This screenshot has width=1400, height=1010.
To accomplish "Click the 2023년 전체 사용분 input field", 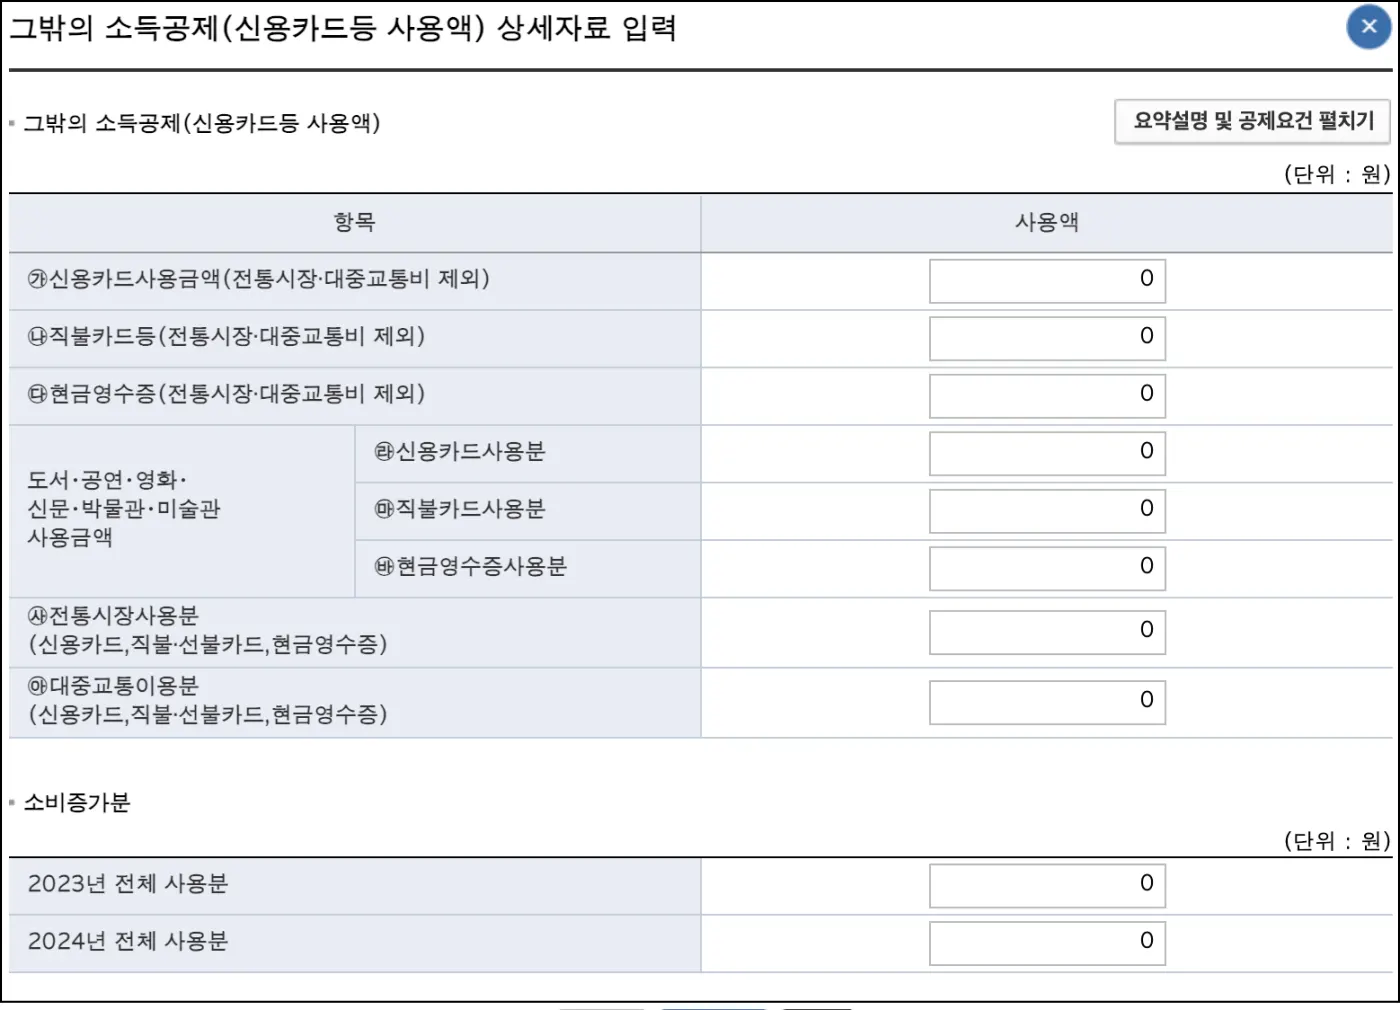I will (x=1046, y=884).
